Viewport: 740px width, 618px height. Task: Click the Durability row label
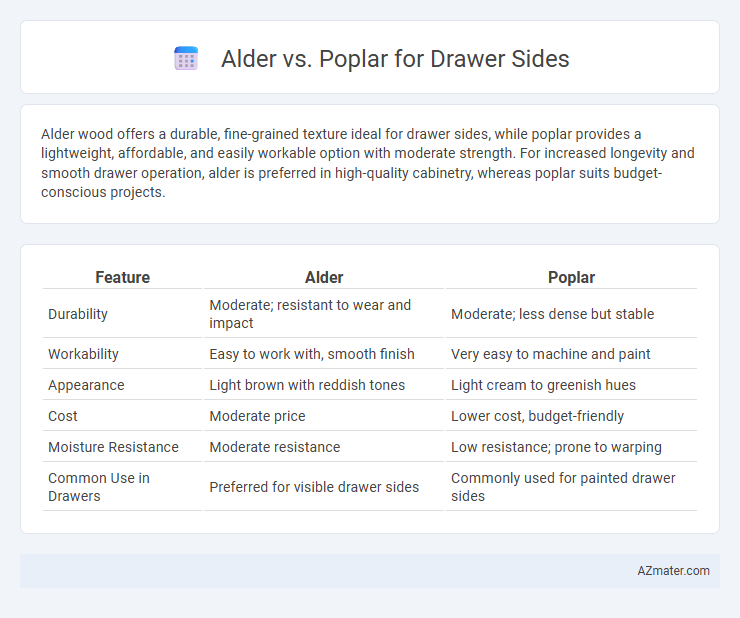78,314
